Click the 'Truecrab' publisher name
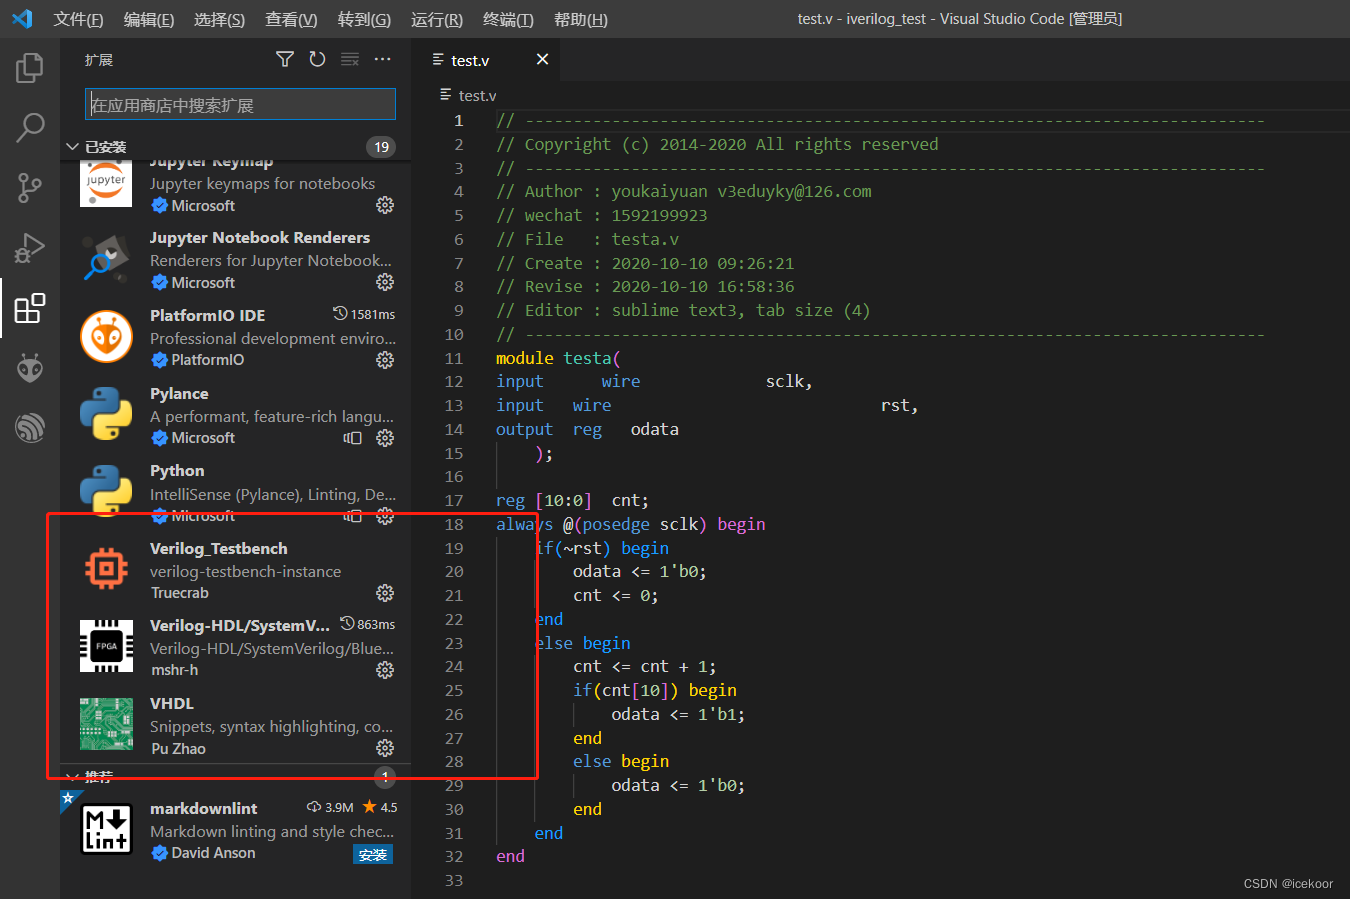This screenshot has height=899, width=1350. [x=180, y=593]
